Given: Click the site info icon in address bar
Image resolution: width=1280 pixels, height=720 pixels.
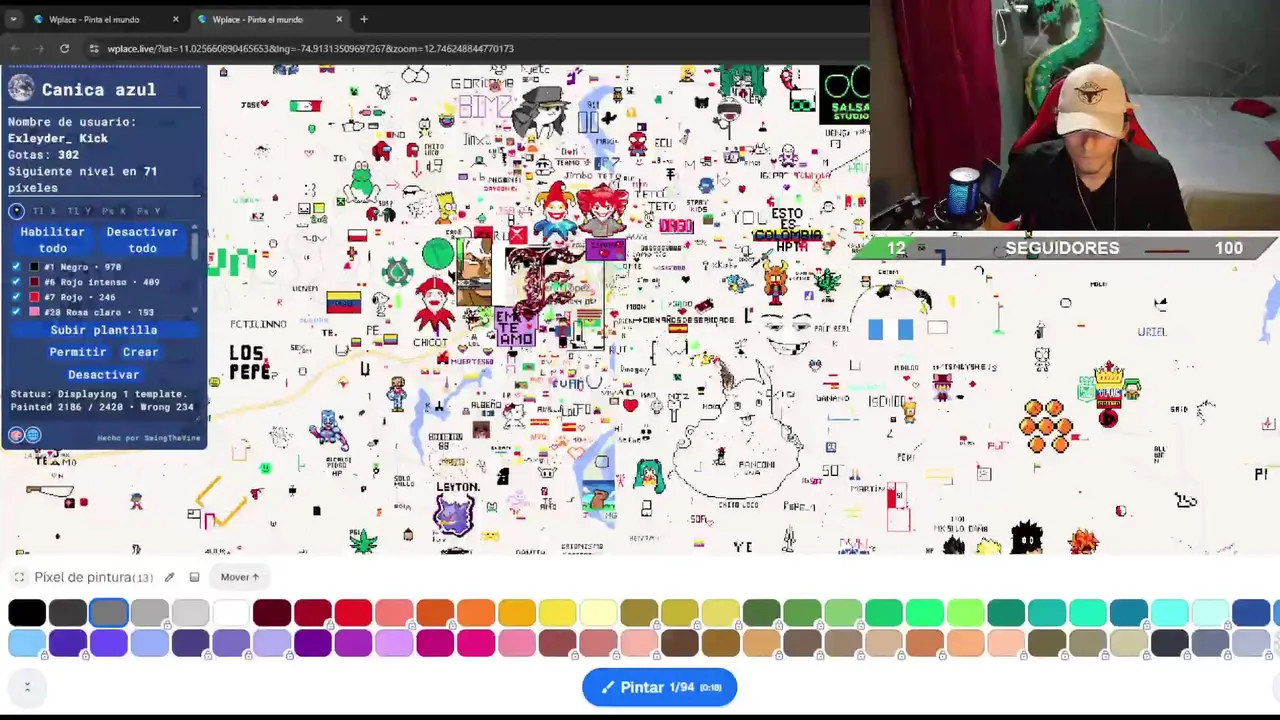Looking at the screenshot, I should [x=93, y=48].
